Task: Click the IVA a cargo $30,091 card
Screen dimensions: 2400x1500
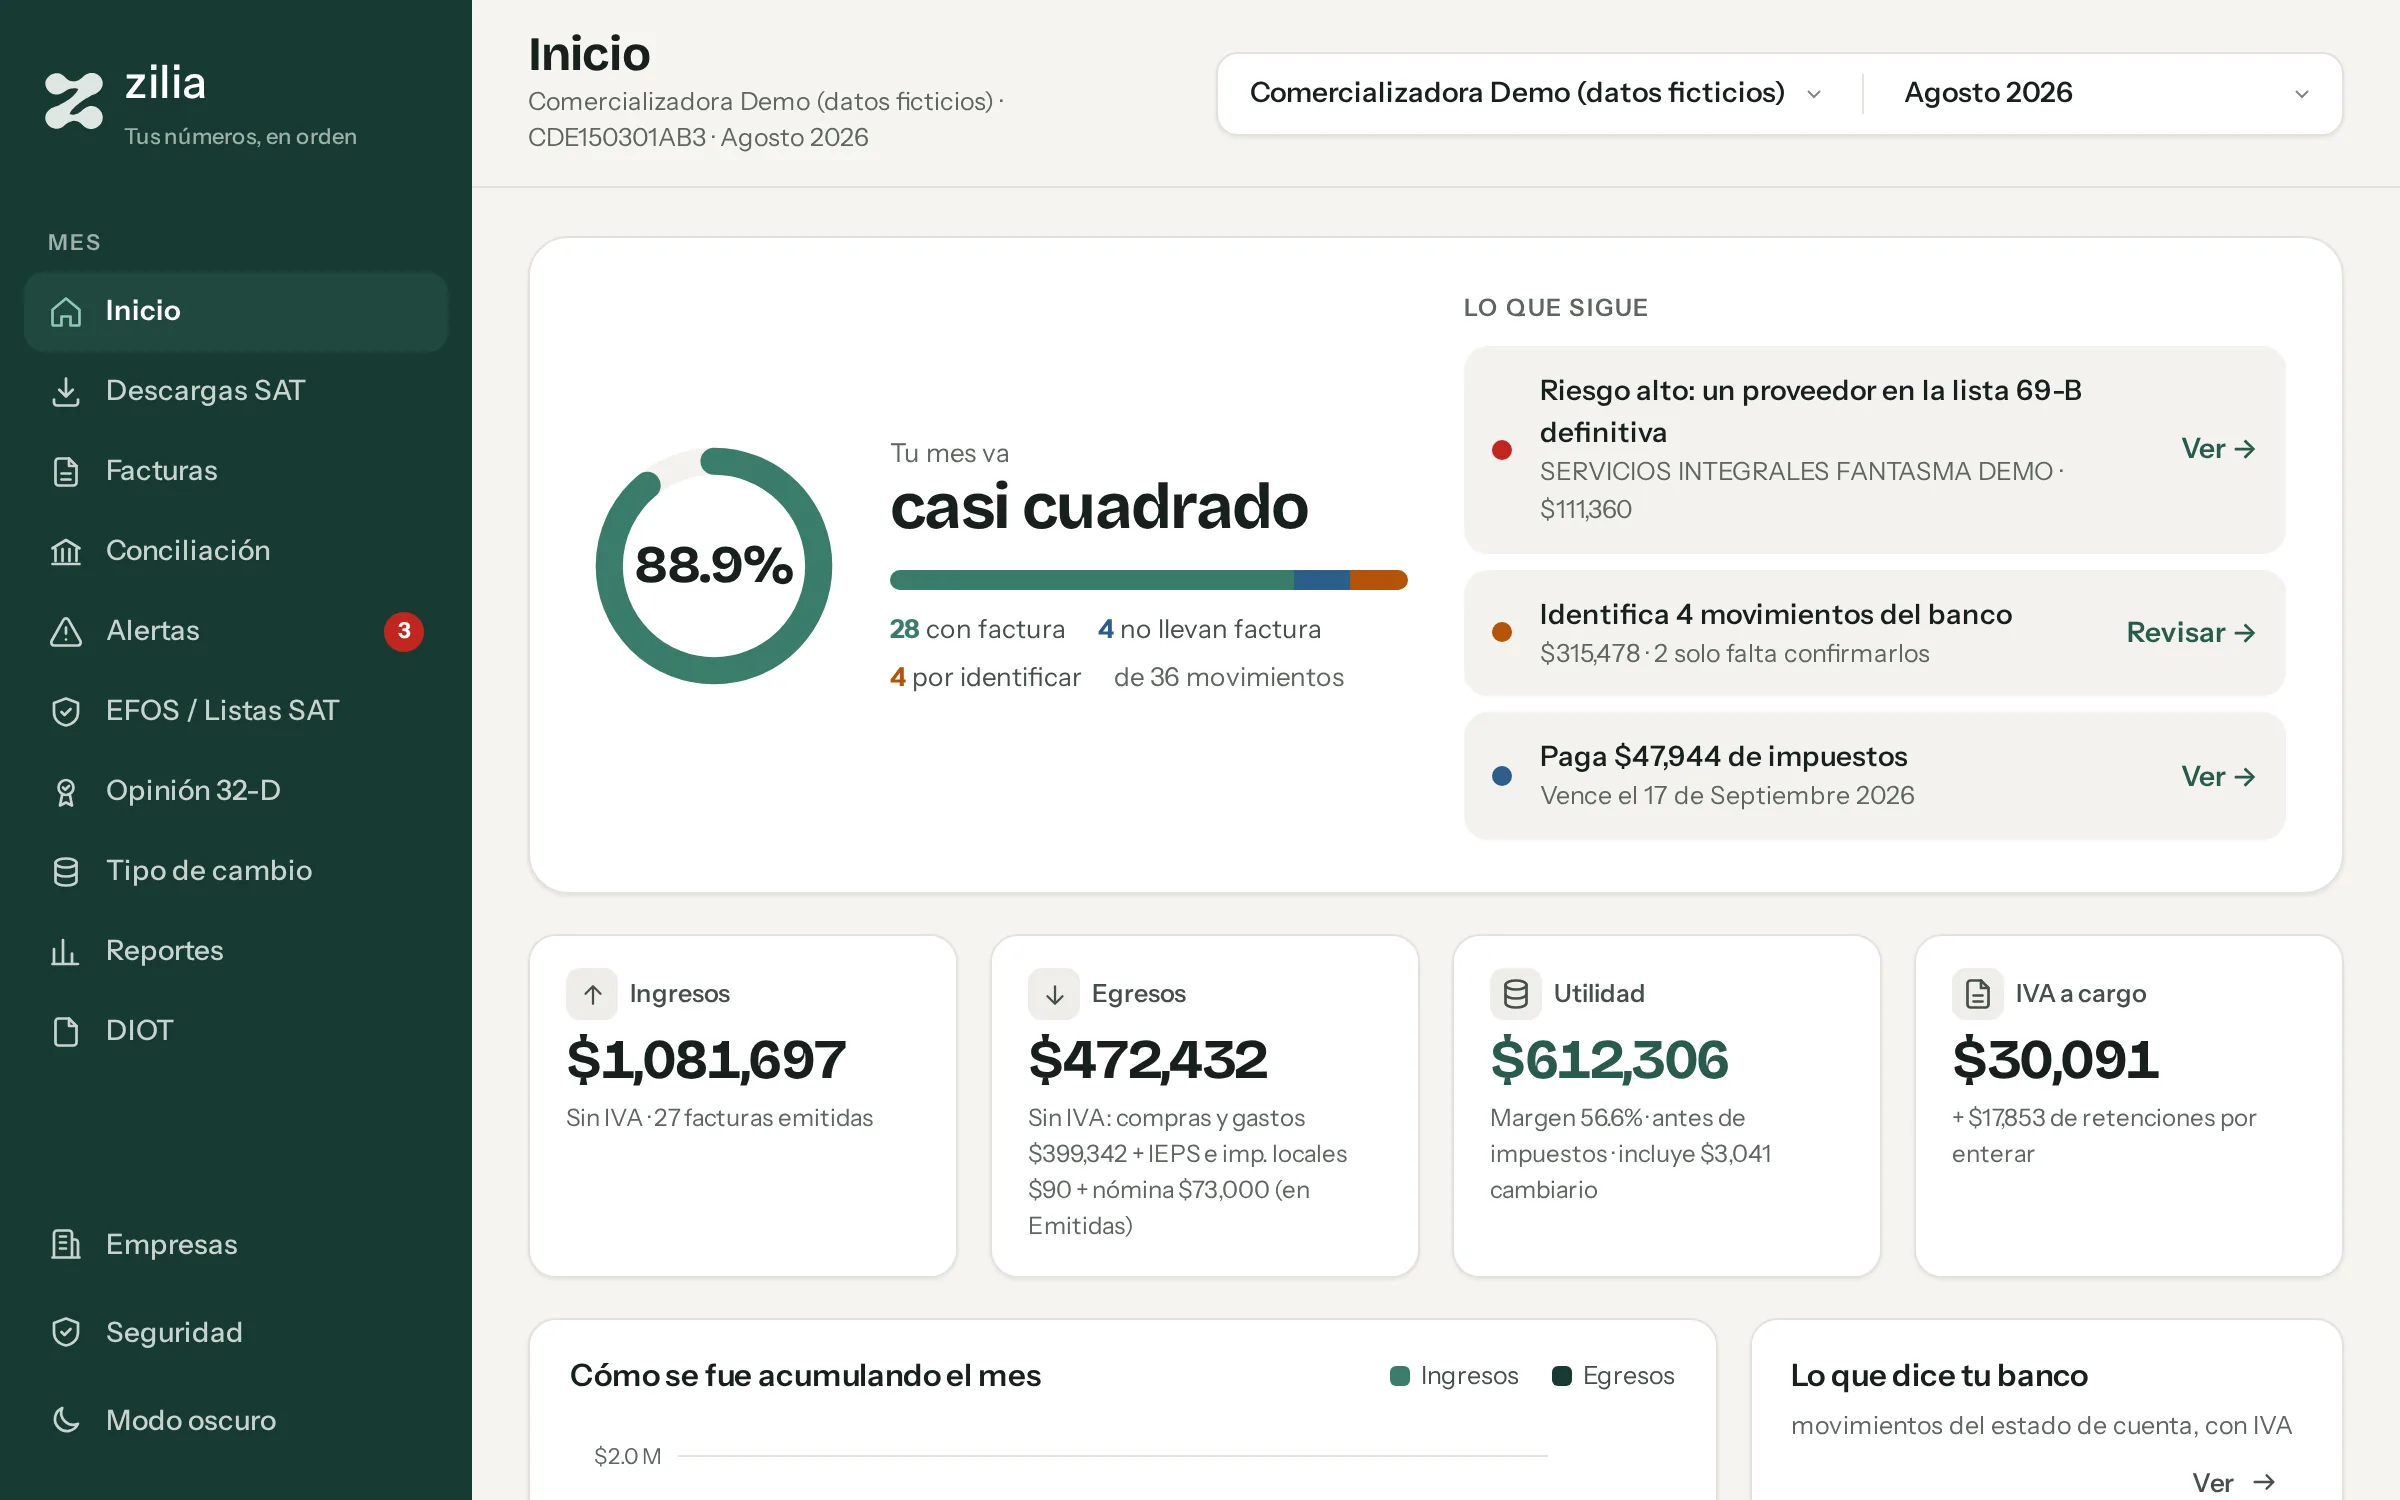Action: [2129, 1106]
